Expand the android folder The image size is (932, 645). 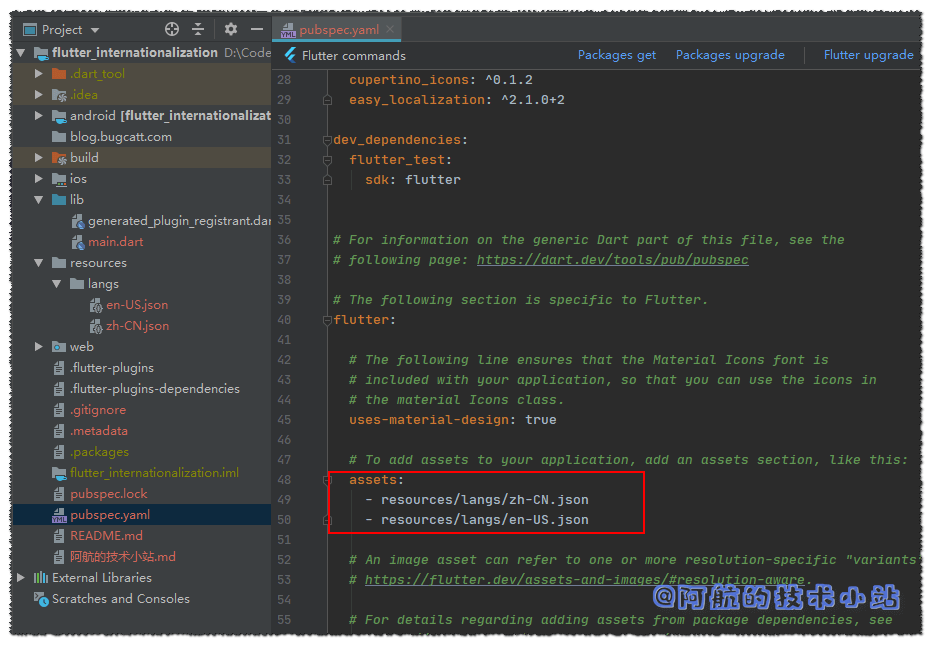coord(39,116)
